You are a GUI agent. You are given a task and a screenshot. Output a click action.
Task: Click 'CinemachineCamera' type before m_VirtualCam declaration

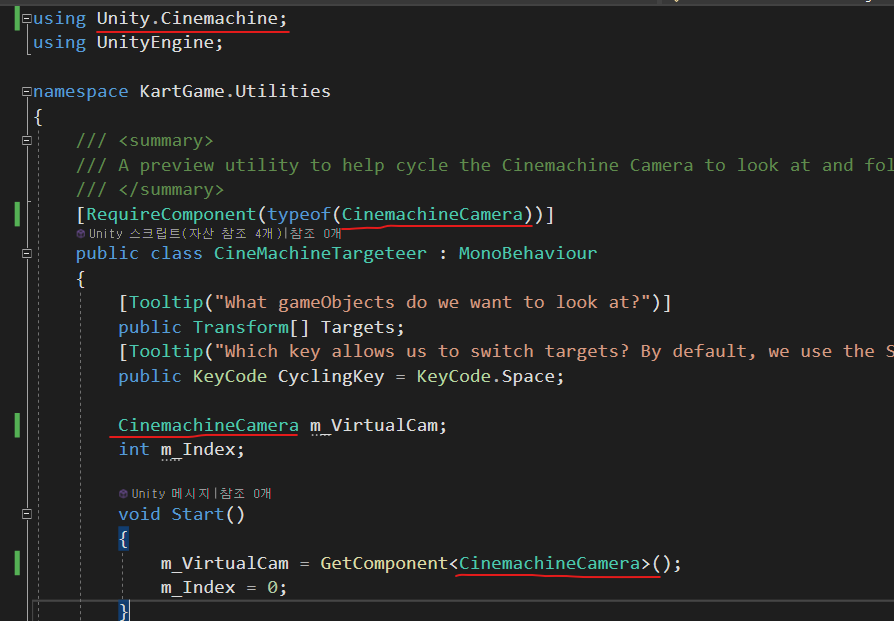208,425
